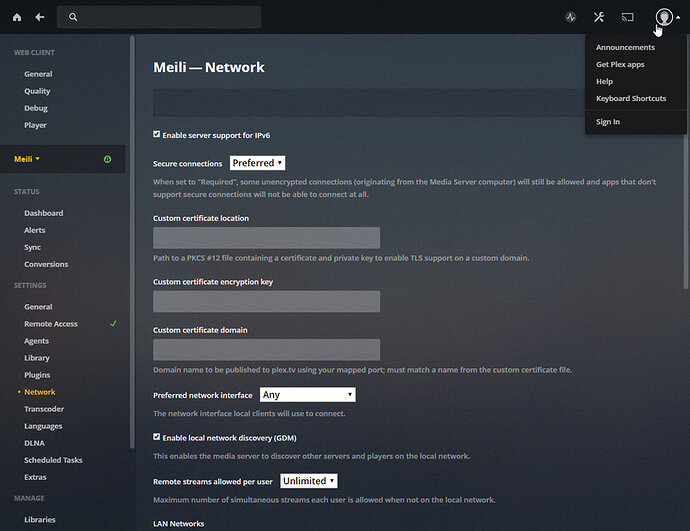Open Extras settings
The image size is (690, 531).
point(35,477)
